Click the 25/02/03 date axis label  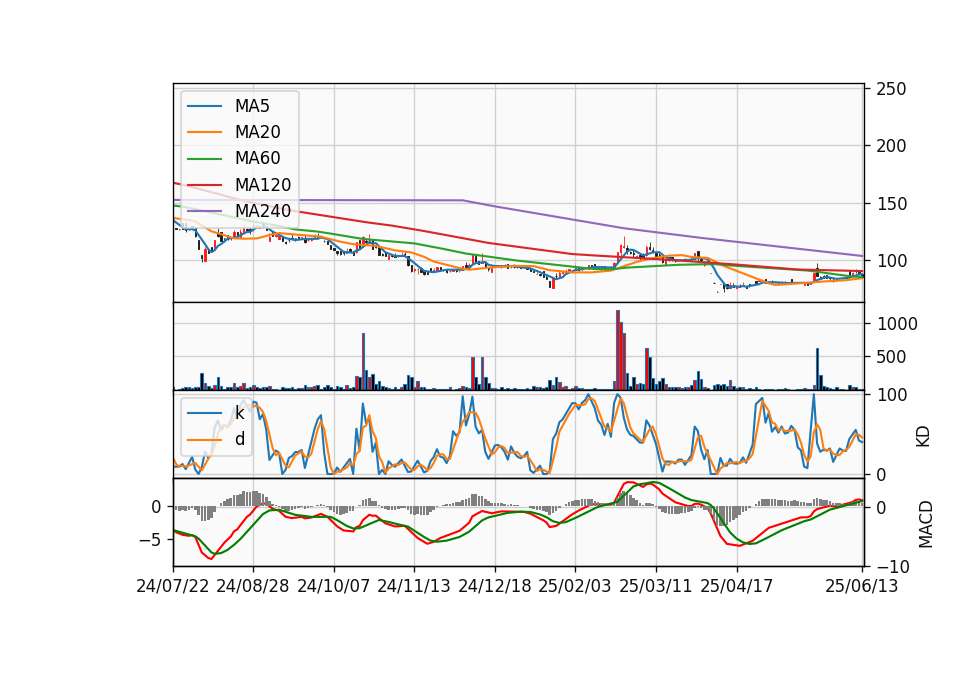coord(575,586)
